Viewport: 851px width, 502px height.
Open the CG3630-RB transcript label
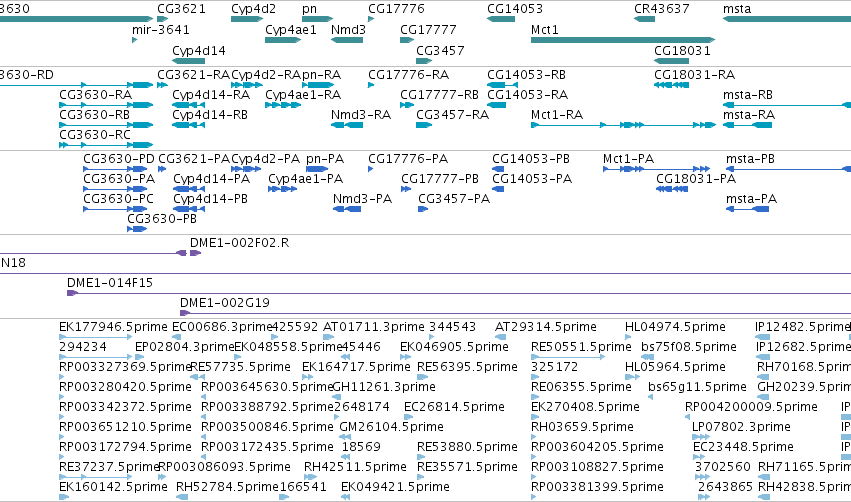coord(94,115)
